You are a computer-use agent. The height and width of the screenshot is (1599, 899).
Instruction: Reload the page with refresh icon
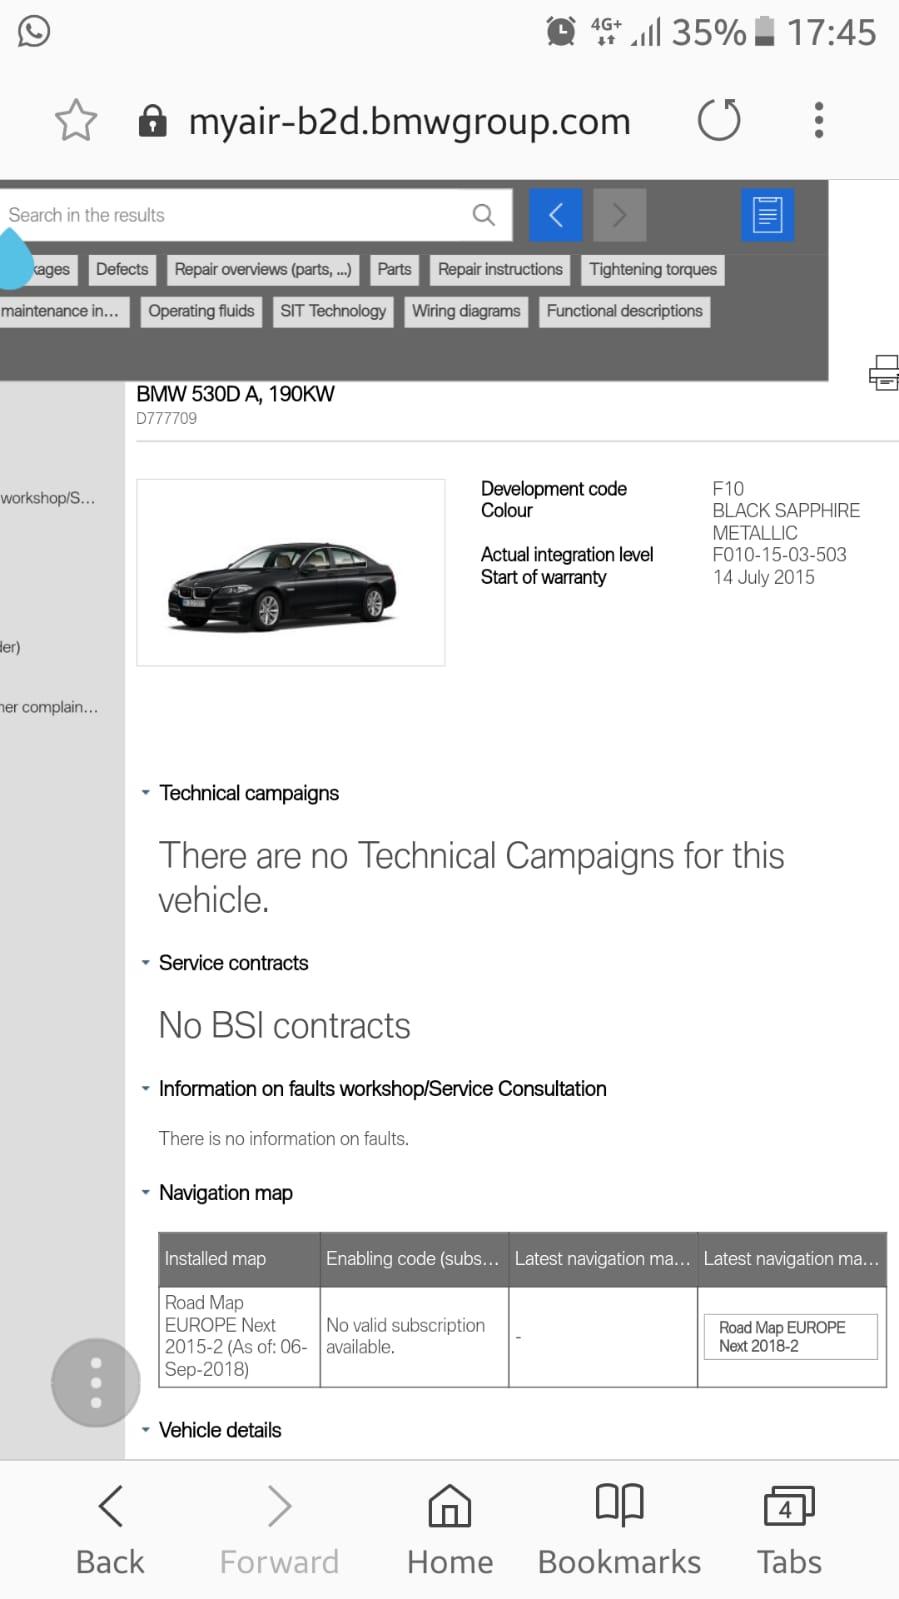tap(719, 120)
